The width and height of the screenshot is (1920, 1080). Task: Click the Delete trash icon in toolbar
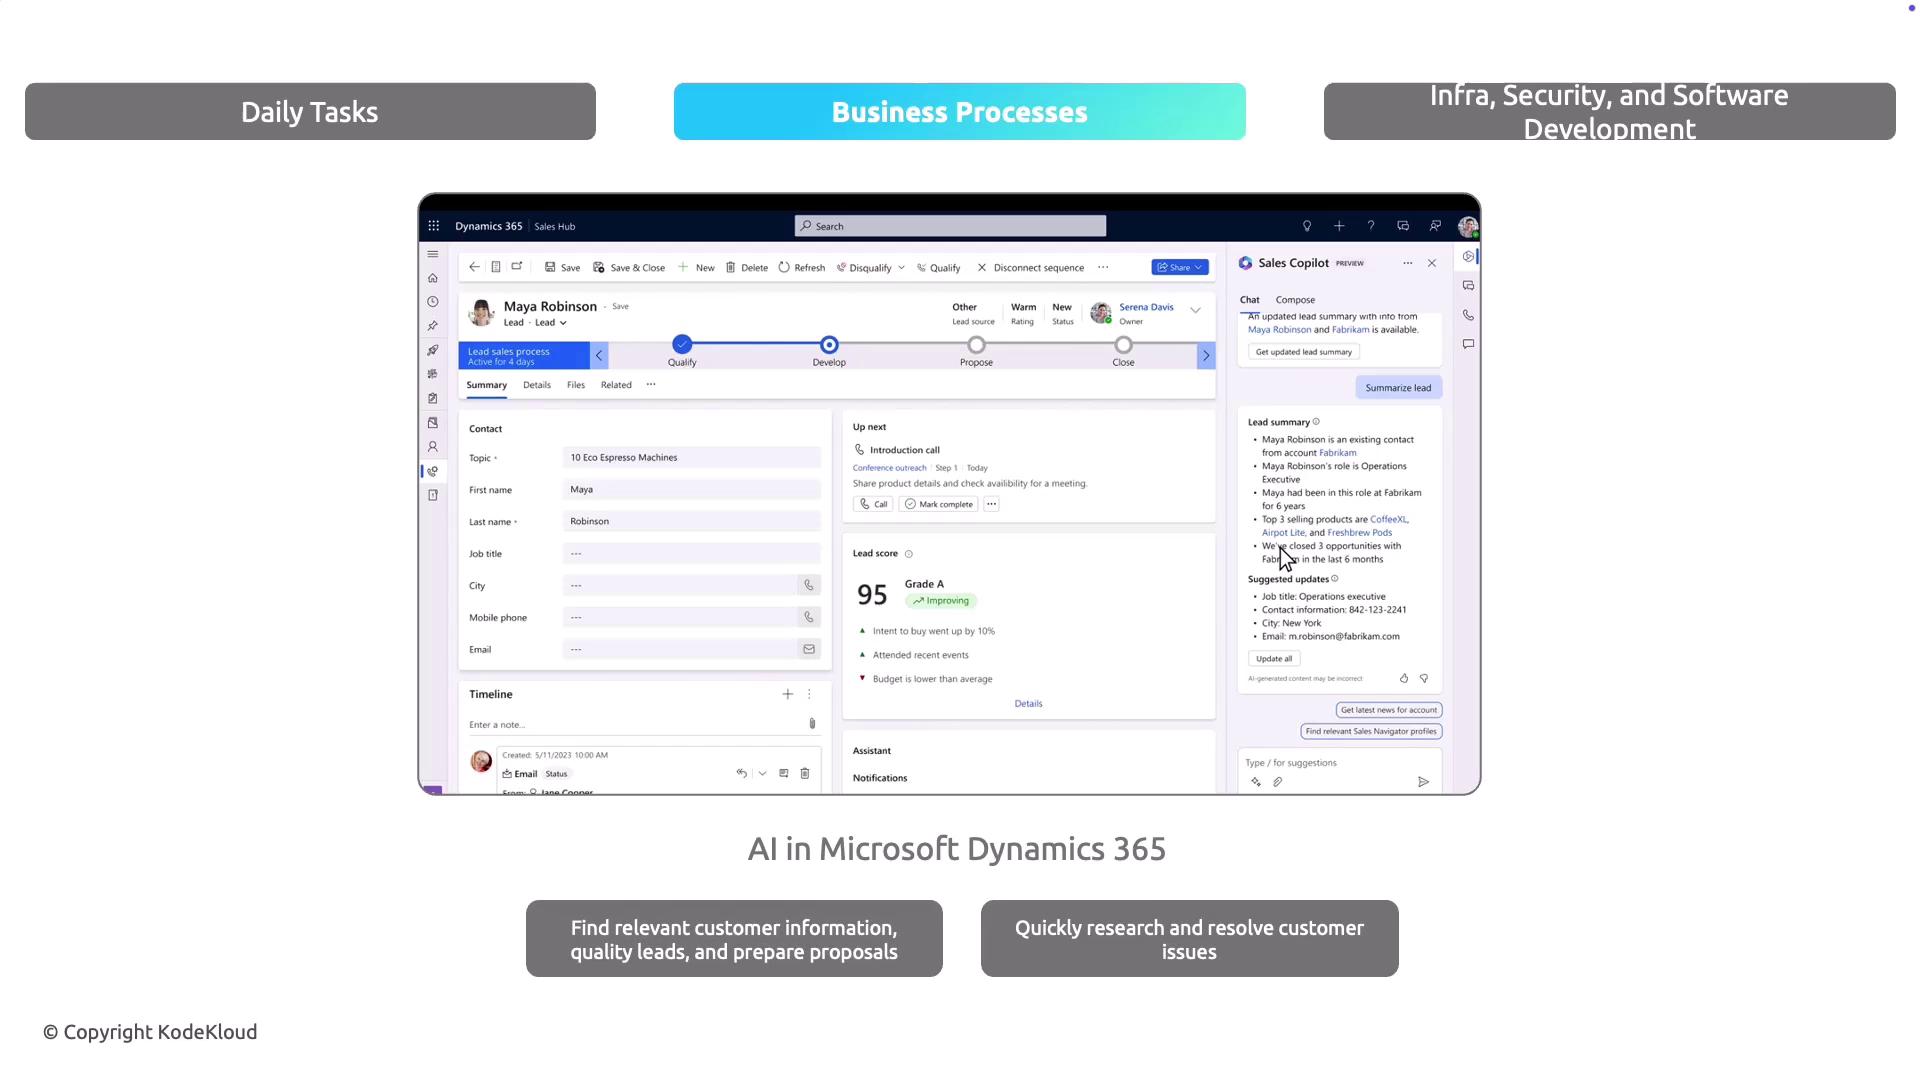click(731, 268)
